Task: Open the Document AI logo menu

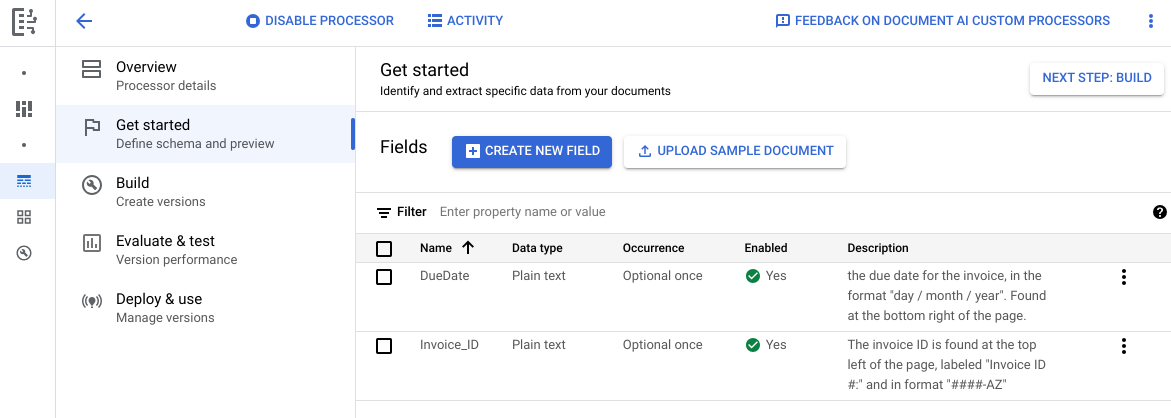Action: point(25,21)
